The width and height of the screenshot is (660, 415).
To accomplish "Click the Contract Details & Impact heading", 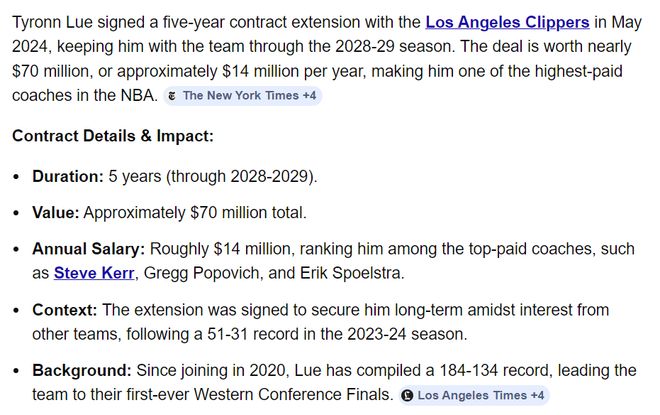I will [x=113, y=136].
